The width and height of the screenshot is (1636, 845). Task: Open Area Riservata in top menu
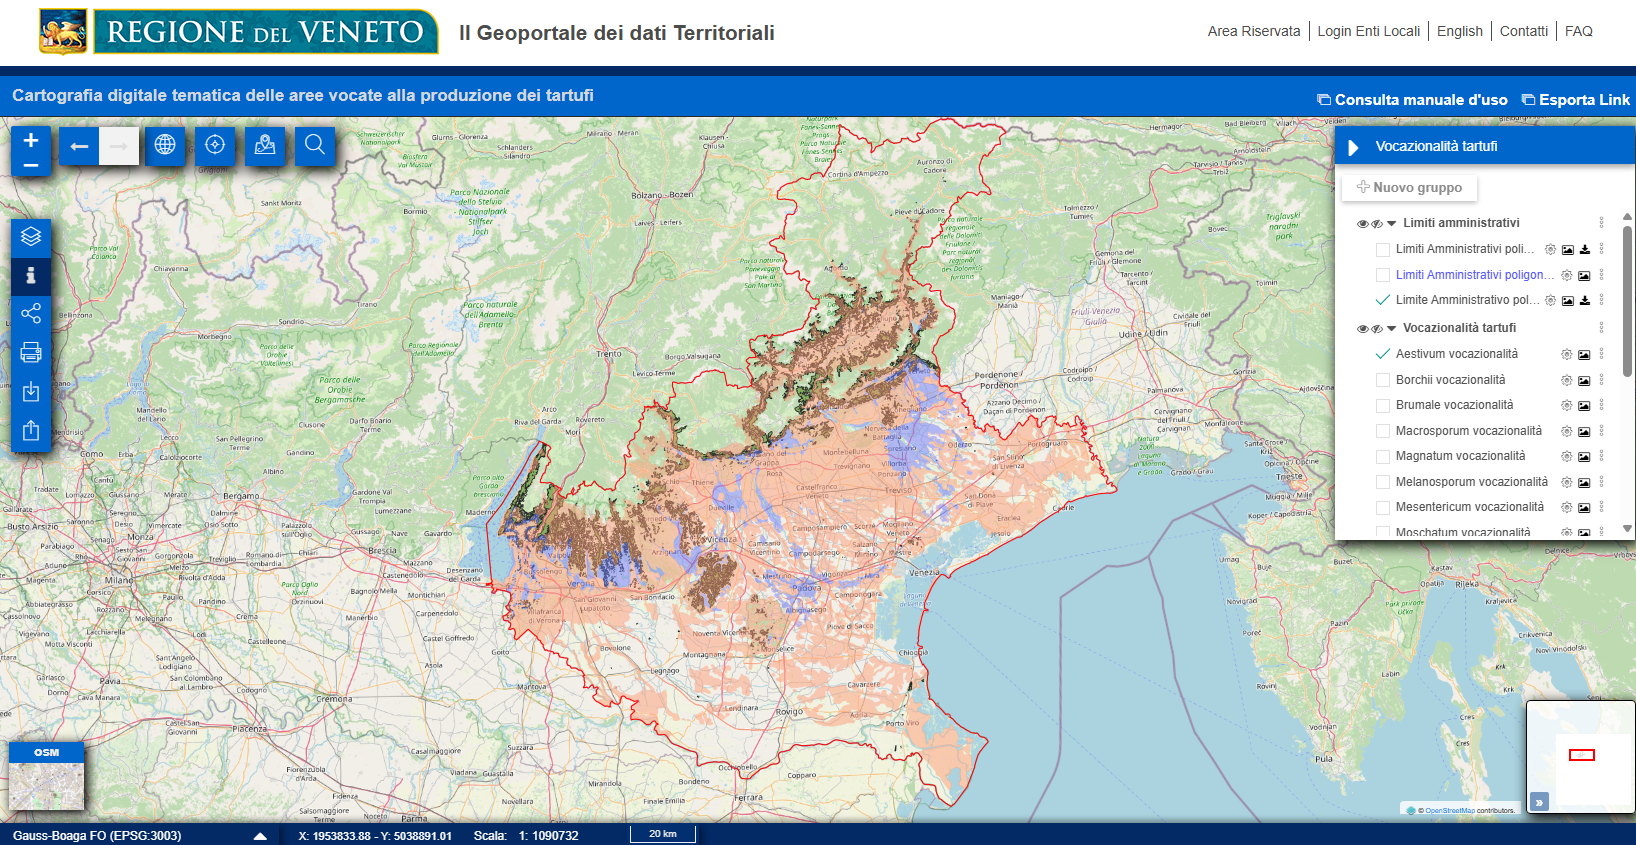click(x=1253, y=31)
